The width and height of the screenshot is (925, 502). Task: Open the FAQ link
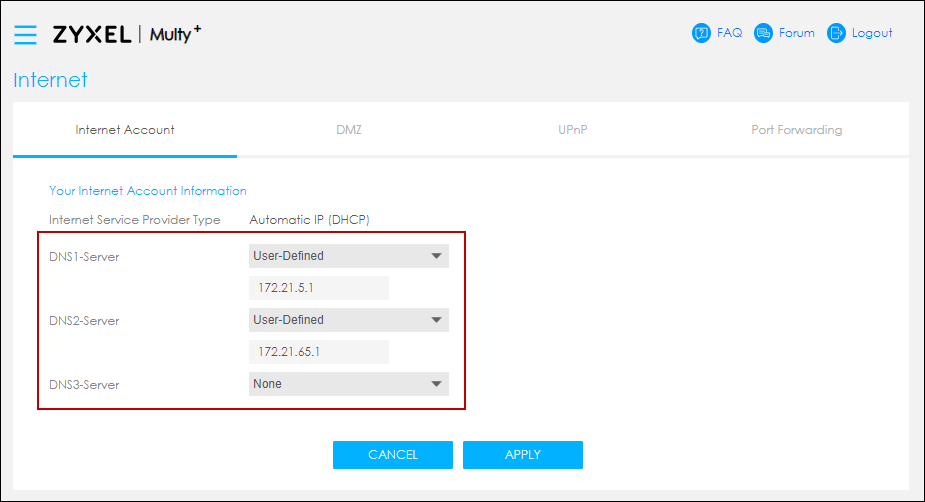tap(729, 33)
